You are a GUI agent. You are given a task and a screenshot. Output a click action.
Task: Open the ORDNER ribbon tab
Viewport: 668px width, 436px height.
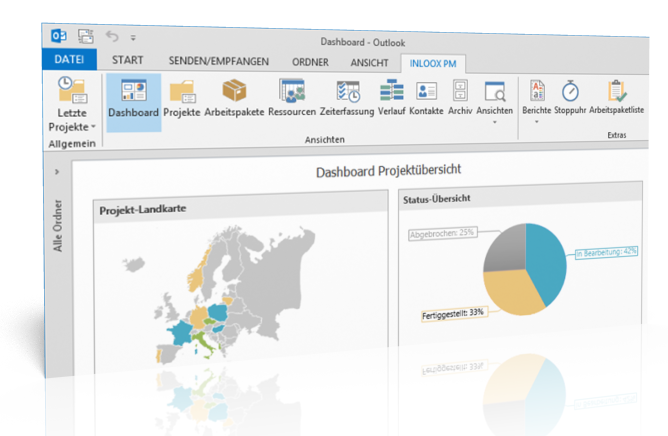click(310, 62)
